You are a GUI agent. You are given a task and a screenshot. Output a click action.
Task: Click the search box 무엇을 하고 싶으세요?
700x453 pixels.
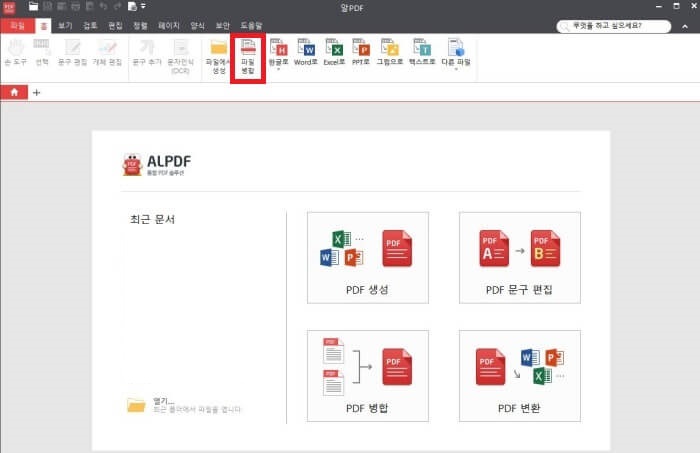click(x=613, y=26)
